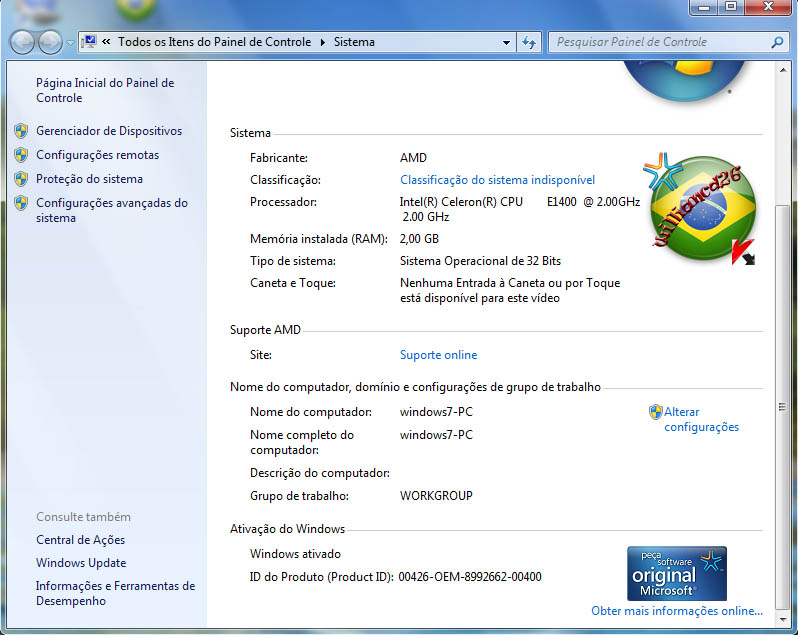Screen dimensions: 798x635
Task: Click the processor value 'Intel(R) Celeron(R) CPU'
Action: click(x=461, y=202)
